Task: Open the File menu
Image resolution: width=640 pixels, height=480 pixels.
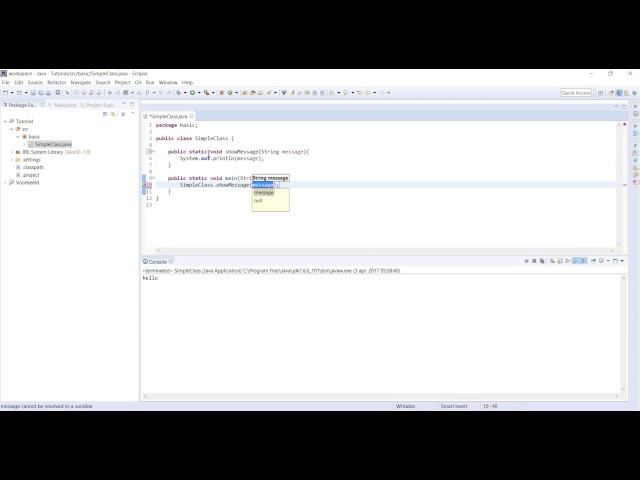Action: point(6,82)
